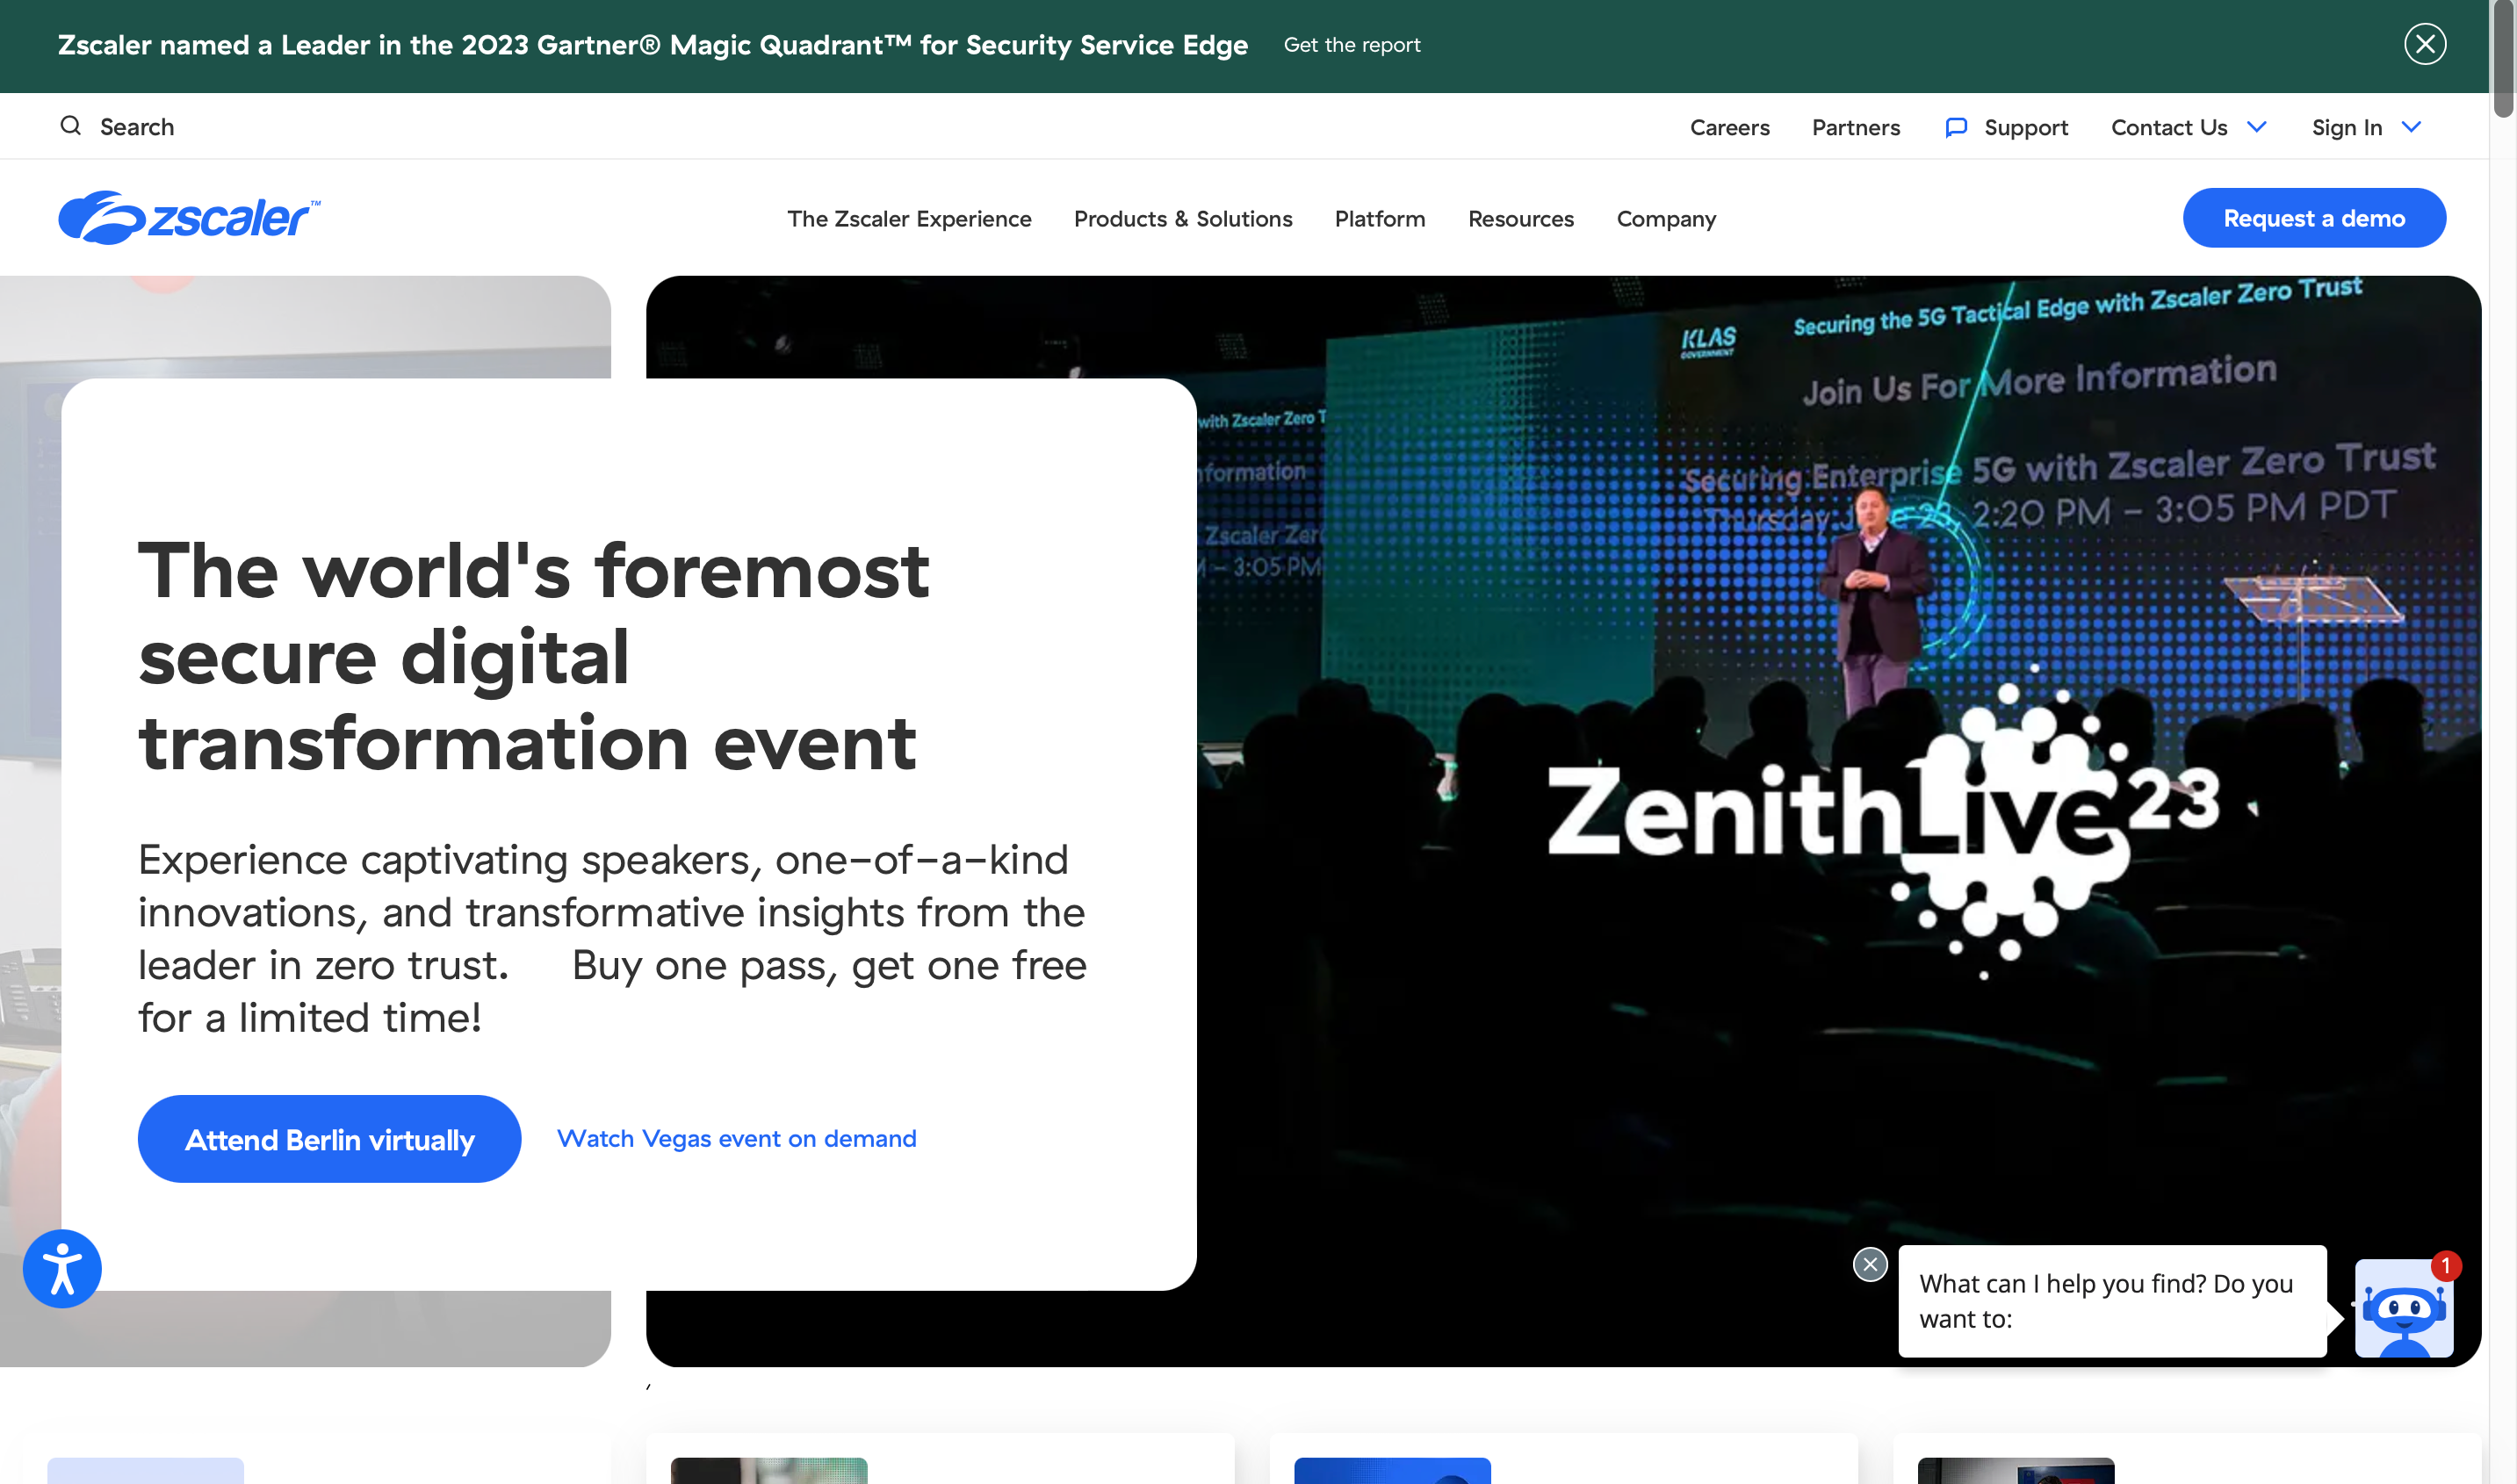Viewport: 2517px width, 1484px height.
Task: Expand the Products & Solutions menu
Action: click(x=1184, y=217)
